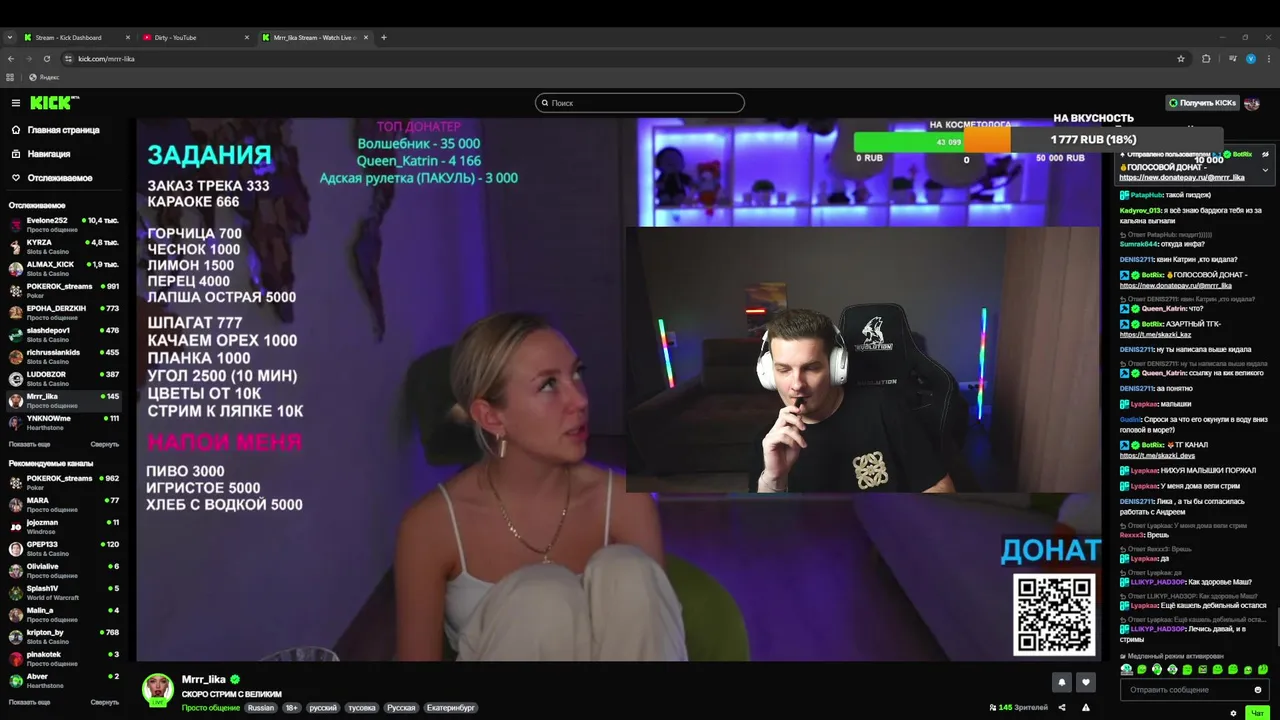This screenshot has height=720, width=1280.
Task: Open the pinned donatepay link in chat
Action: (1182, 177)
